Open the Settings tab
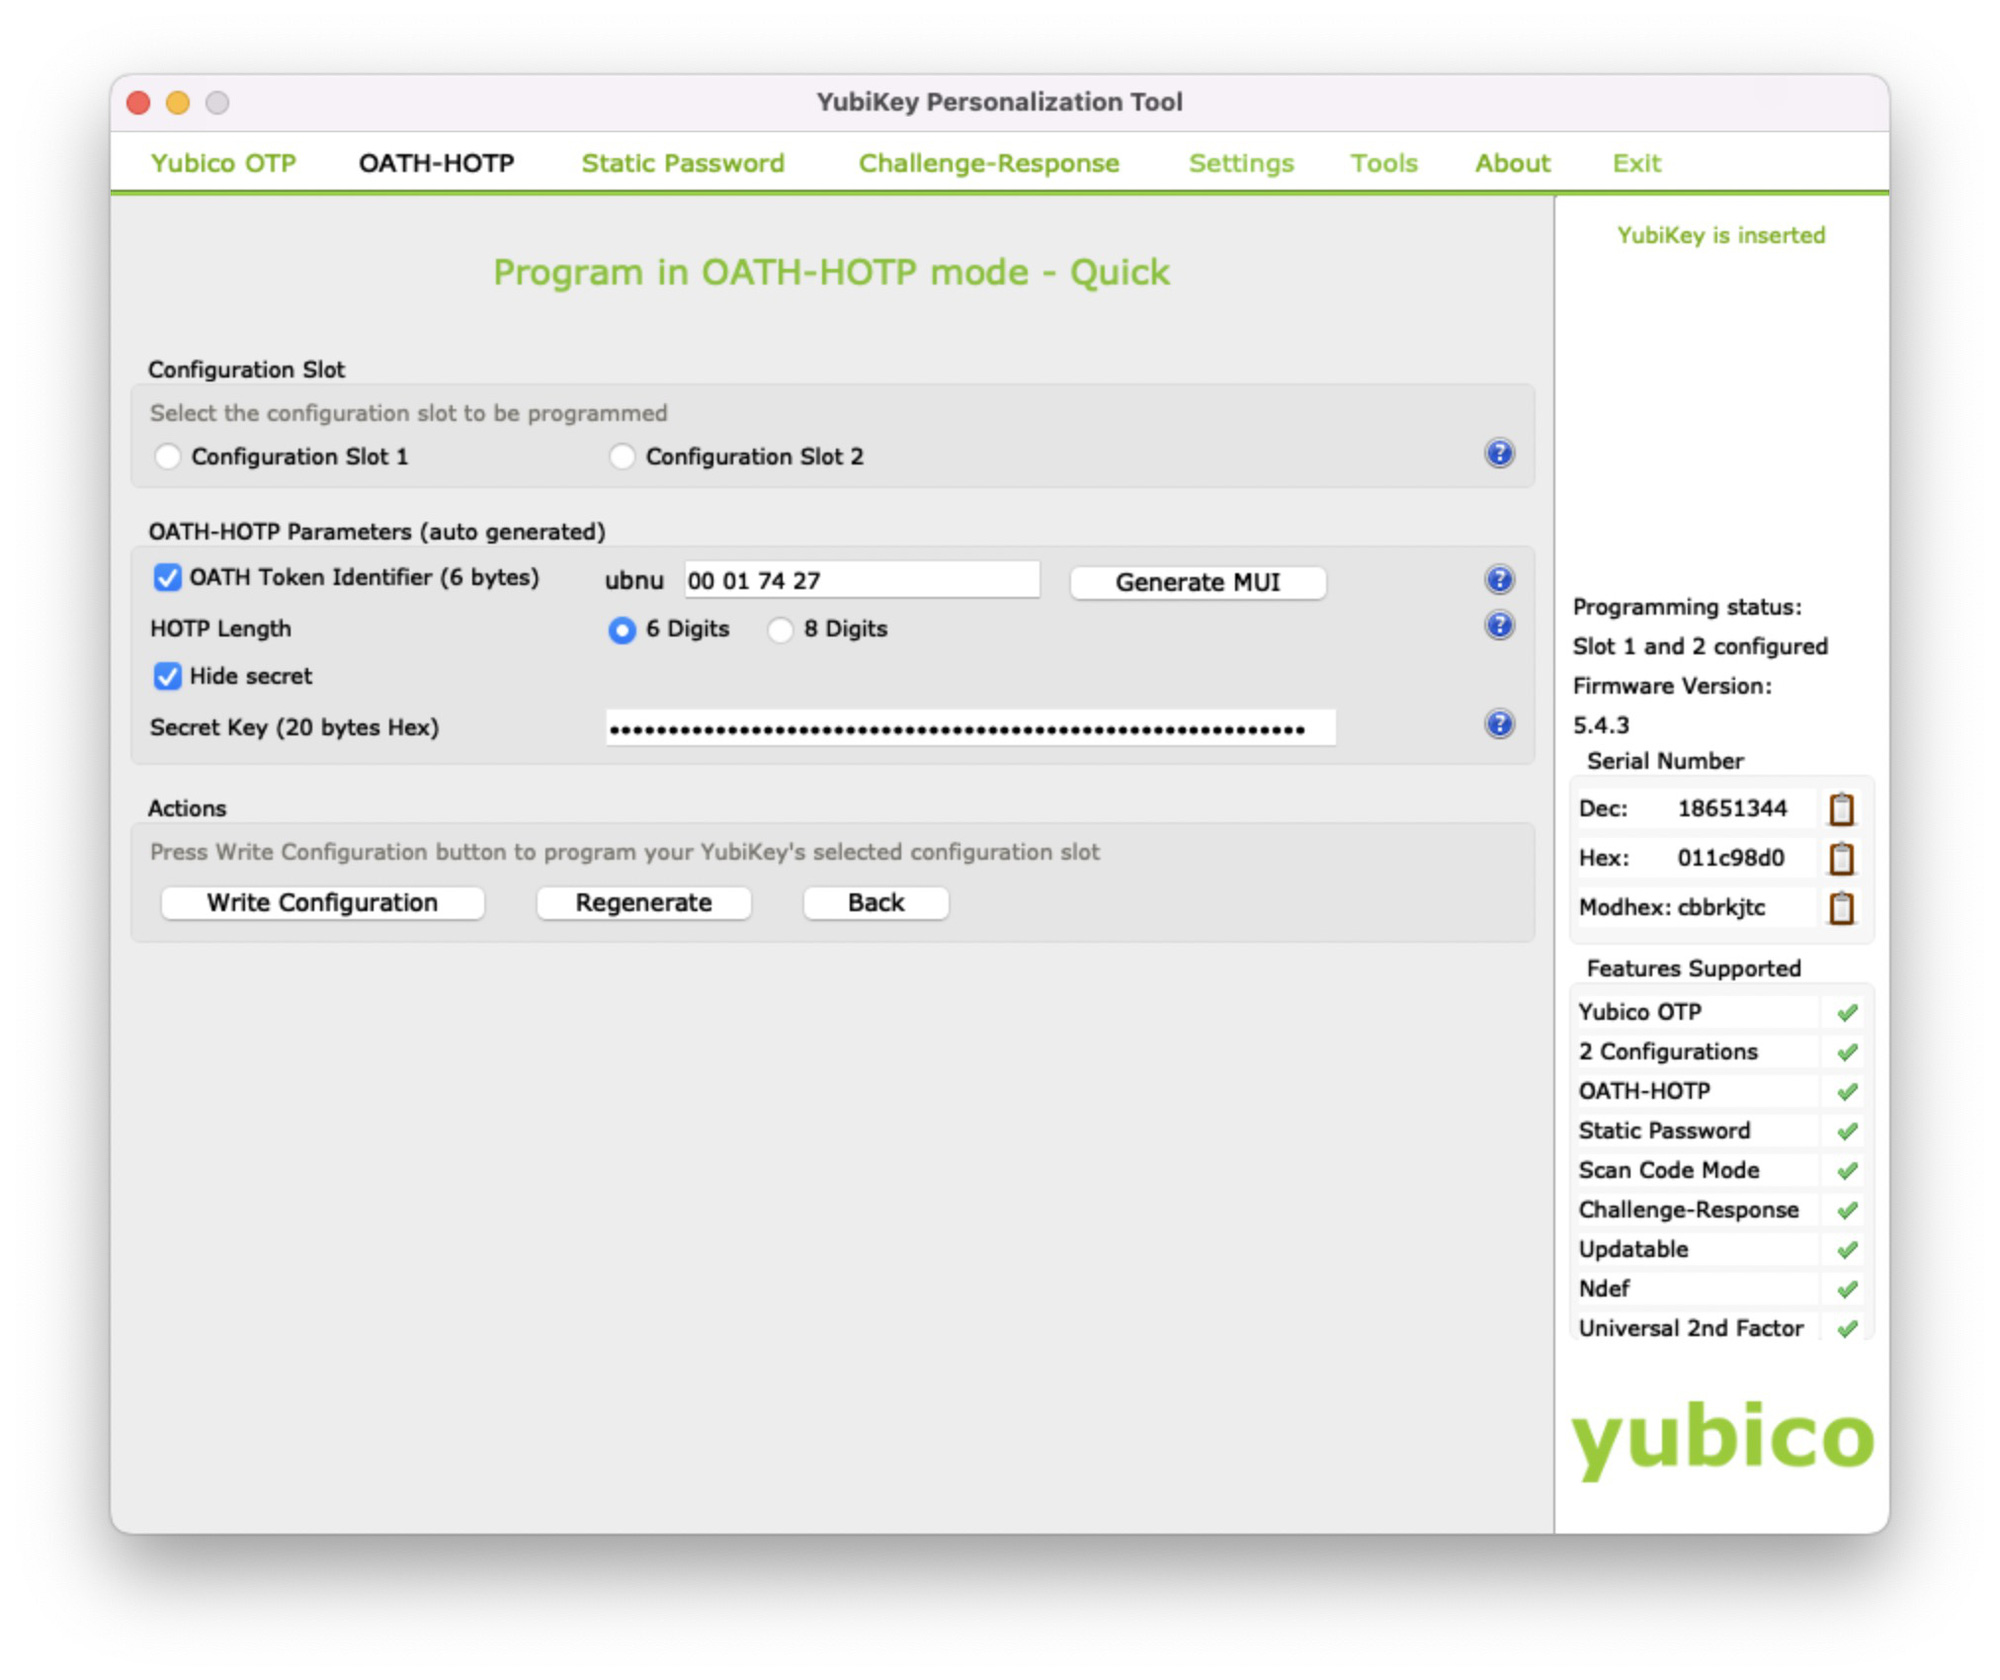Viewport: 2000px width, 1680px height. (1241, 163)
